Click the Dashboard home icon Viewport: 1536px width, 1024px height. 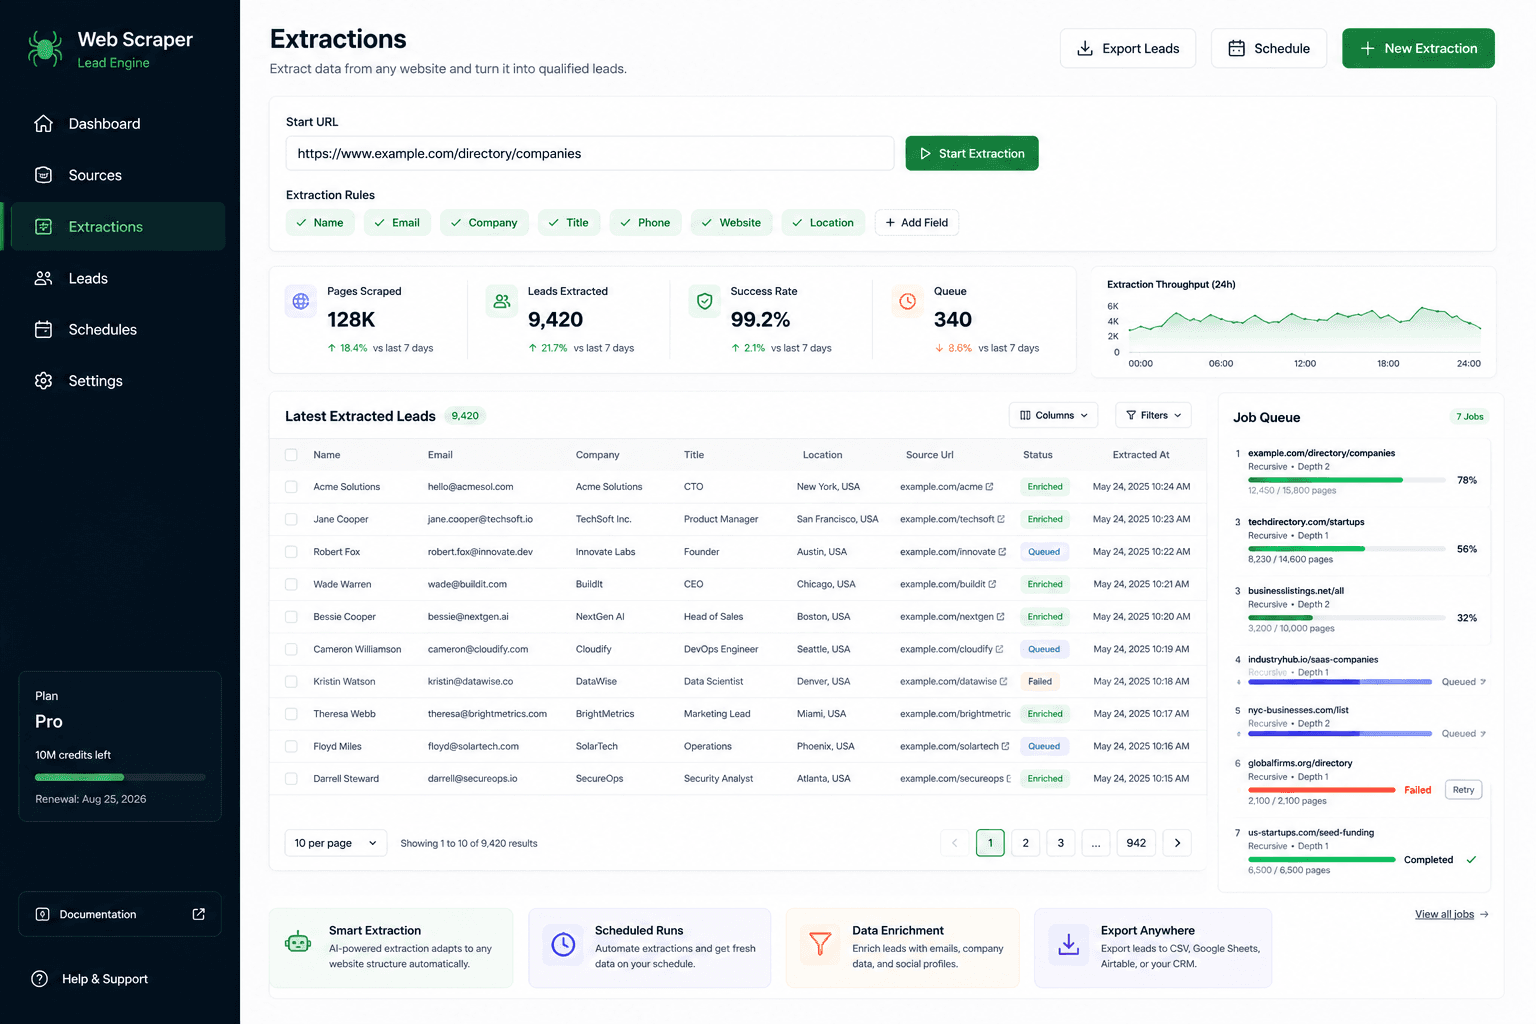[43, 124]
